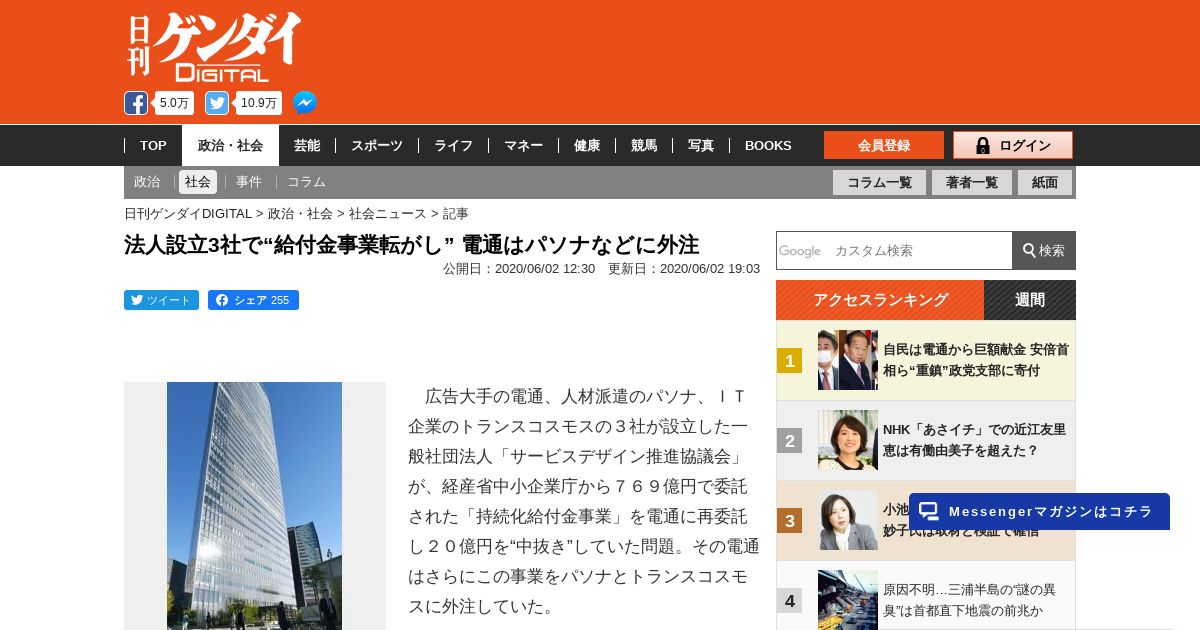This screenshot has height=630, width=1200.
Task: Open the 日刊ゲンダイ DIGITAL logo homepage
Action: (214, 47)
